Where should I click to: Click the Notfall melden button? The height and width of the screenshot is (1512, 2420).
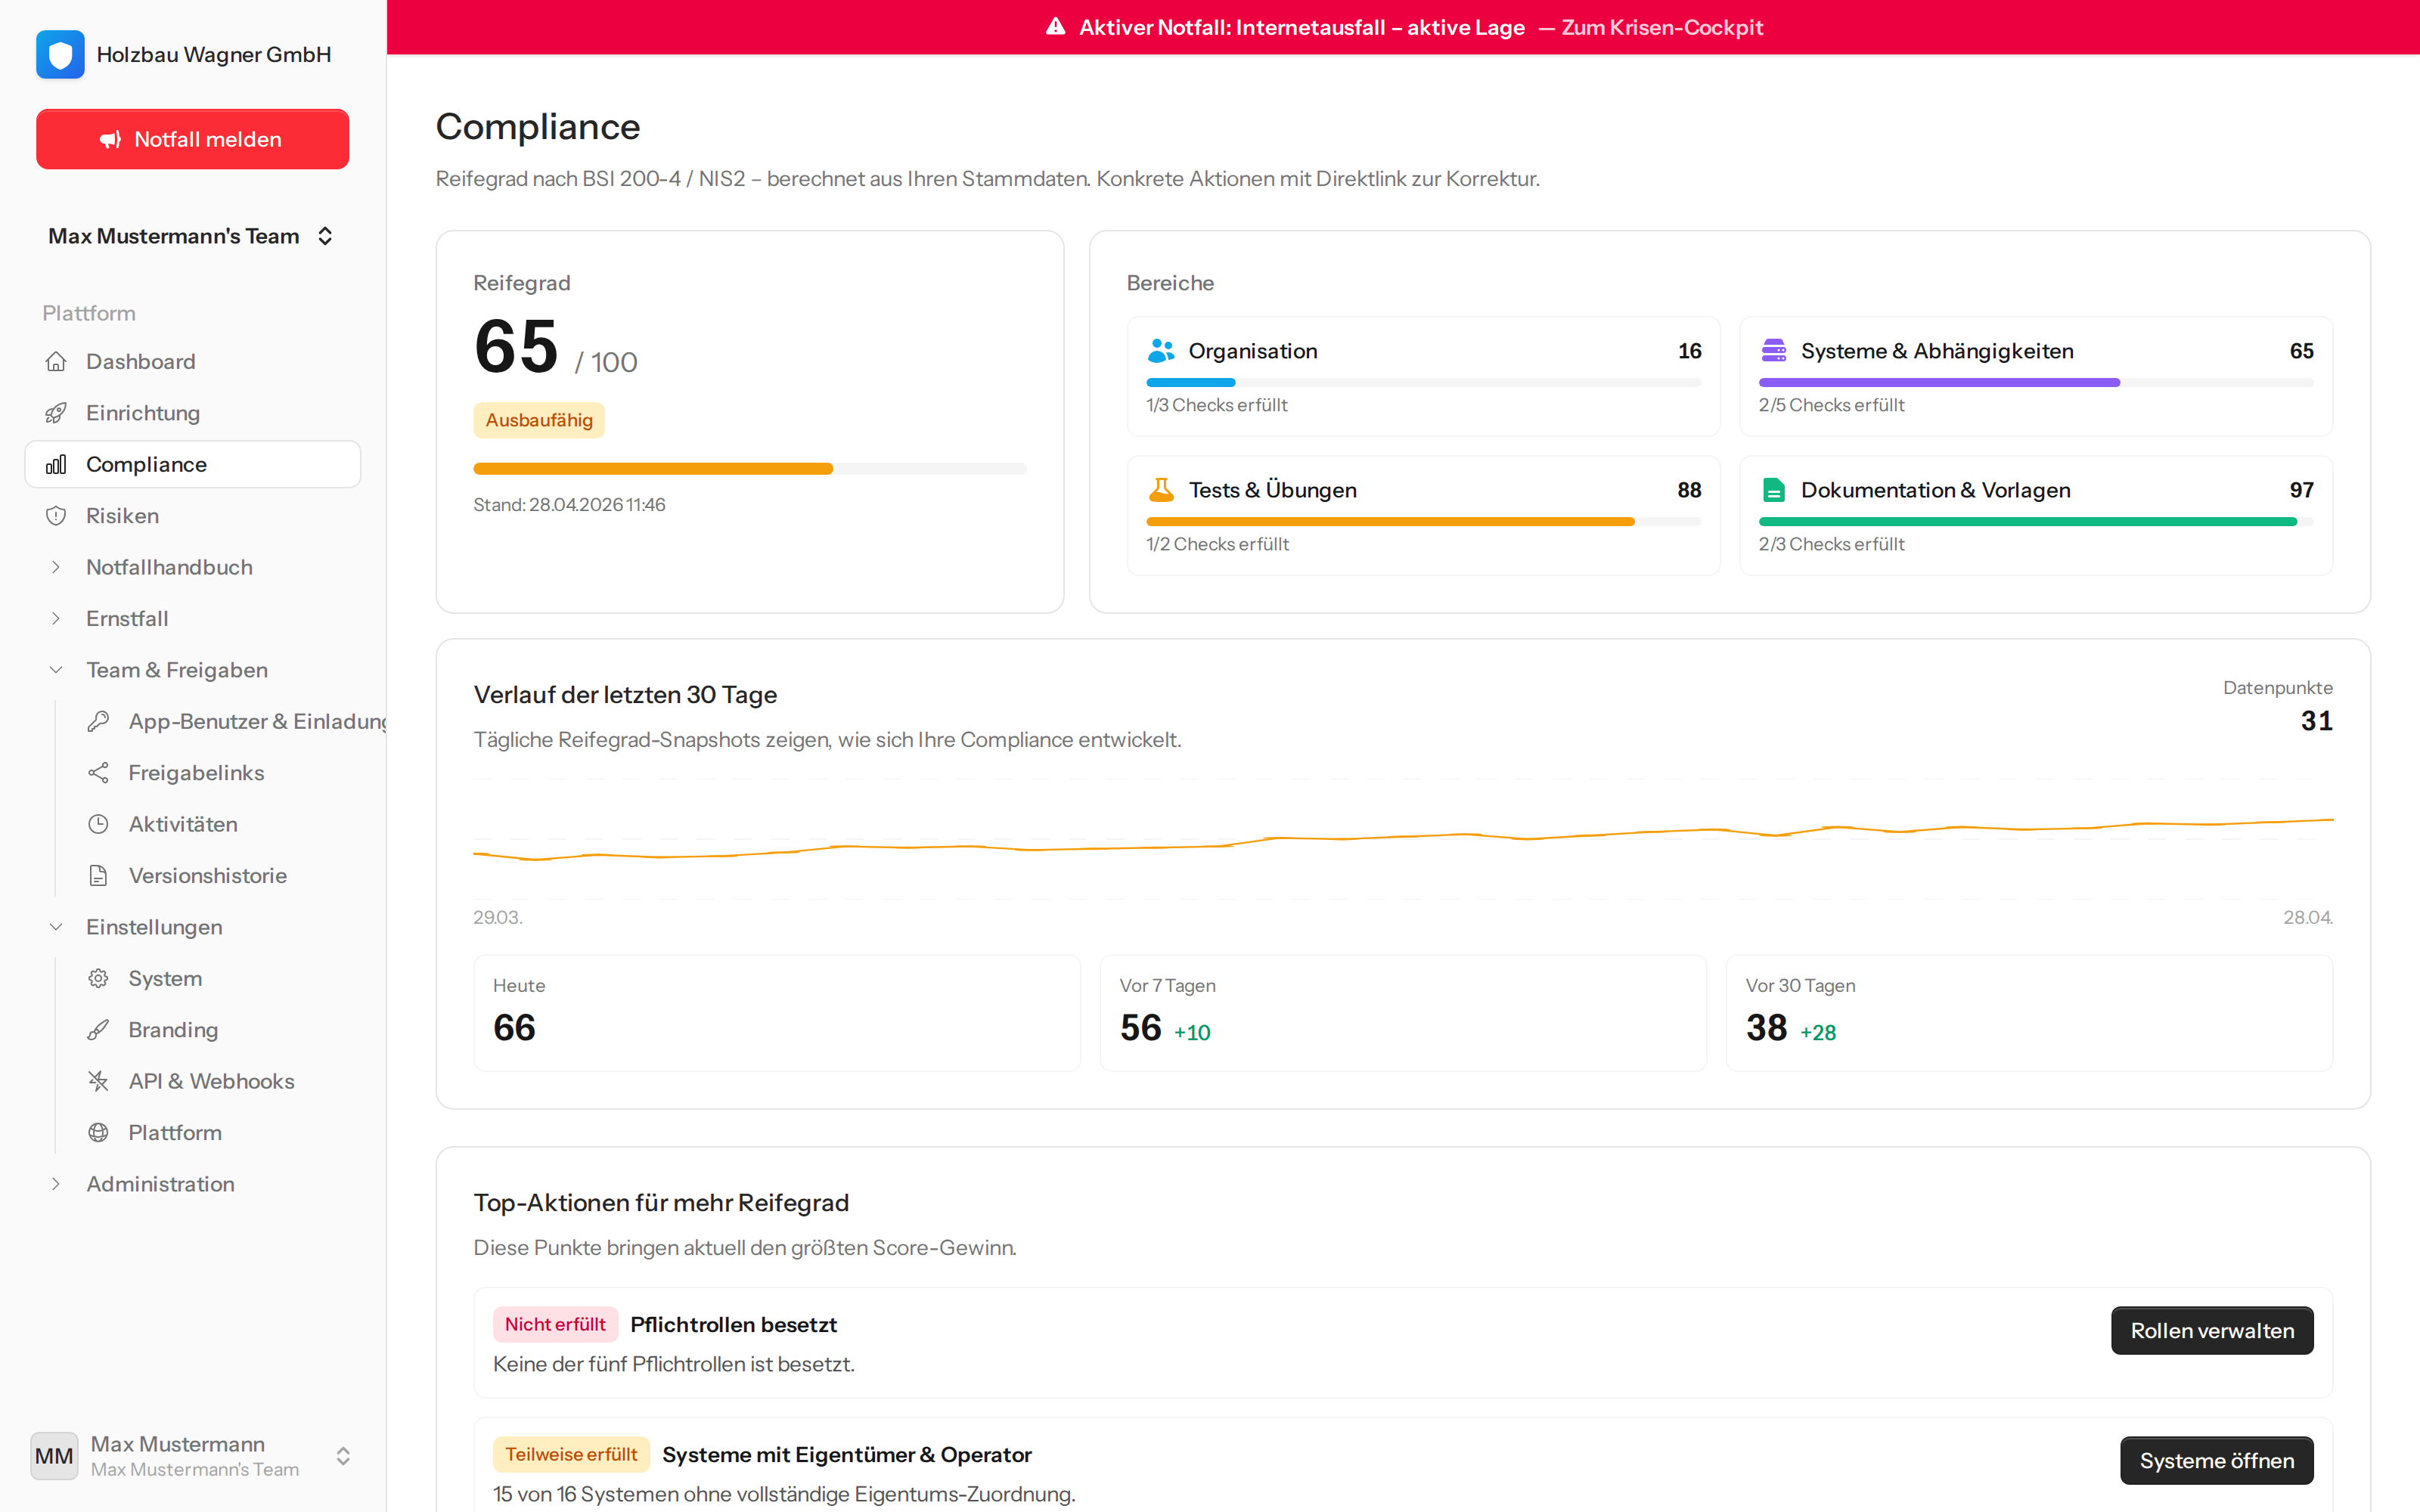tap(192, 139)
